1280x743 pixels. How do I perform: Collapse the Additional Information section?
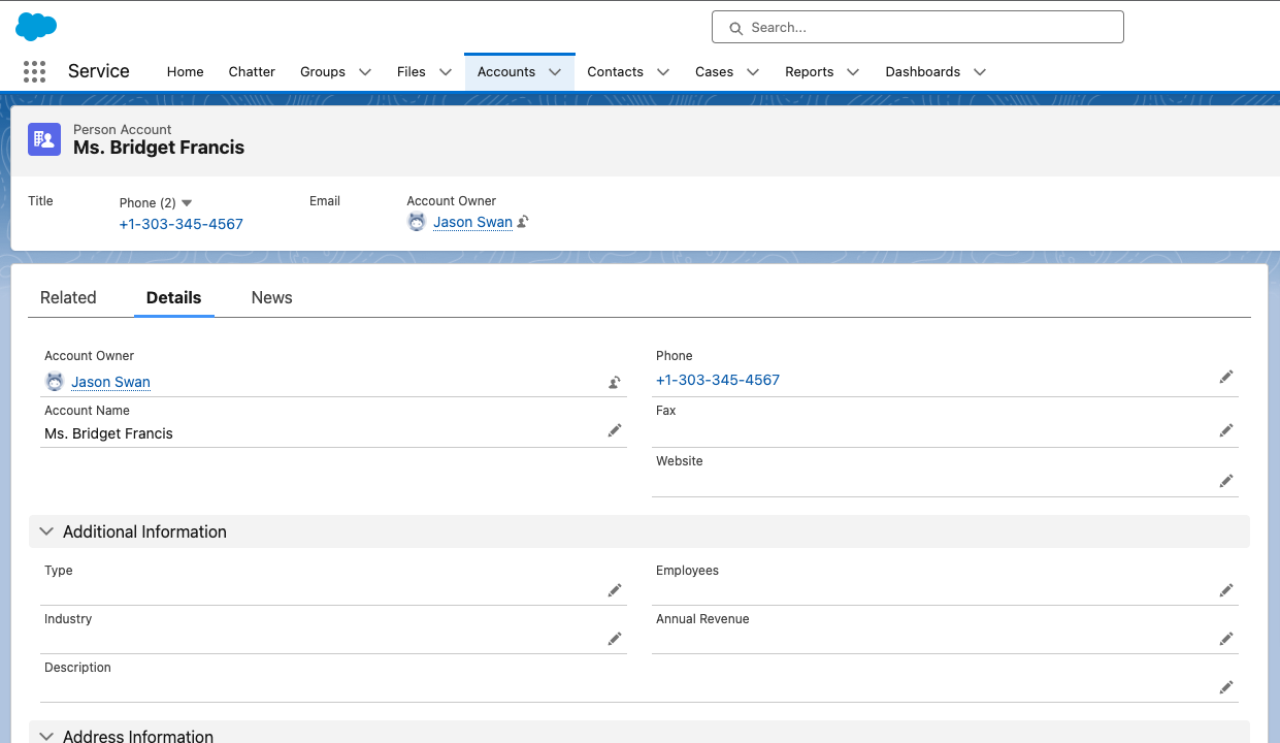[x=46, y=532]
